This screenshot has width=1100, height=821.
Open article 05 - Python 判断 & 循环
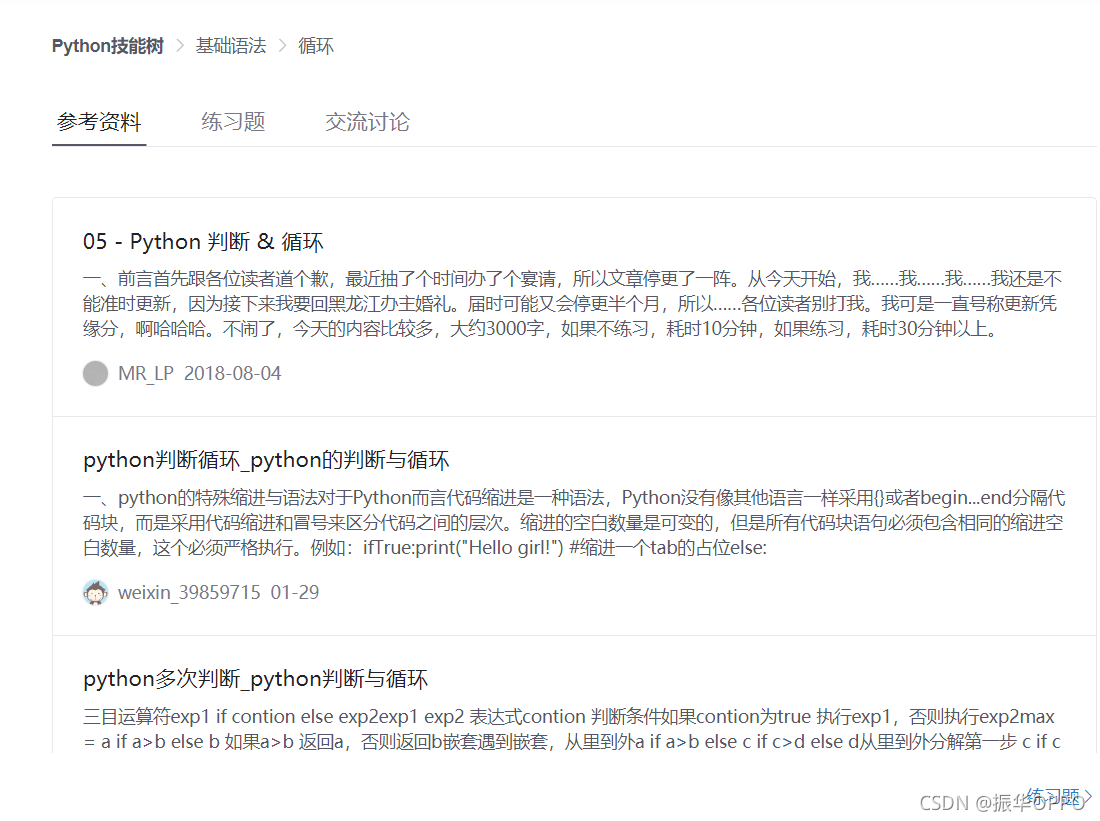[x=203, y=242]
